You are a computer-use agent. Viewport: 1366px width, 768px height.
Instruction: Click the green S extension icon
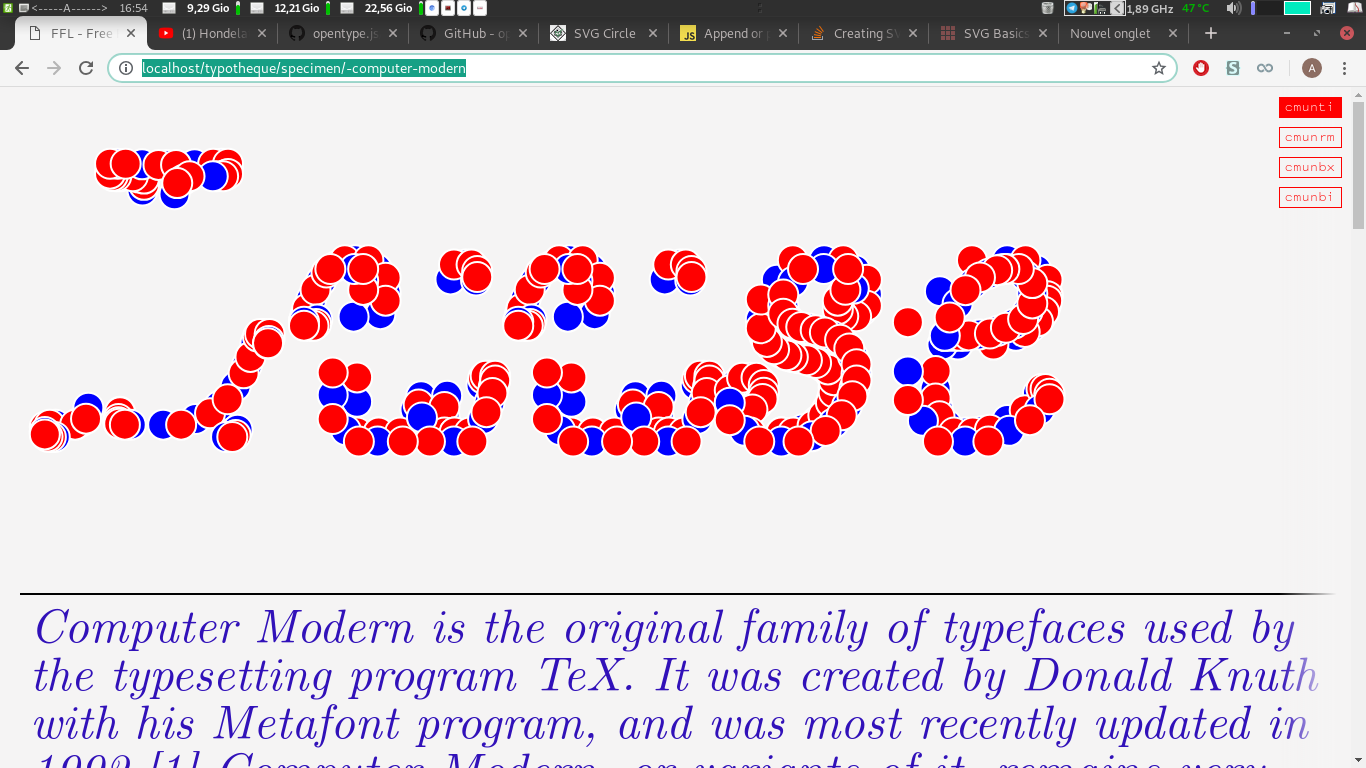pos(1233,68)
